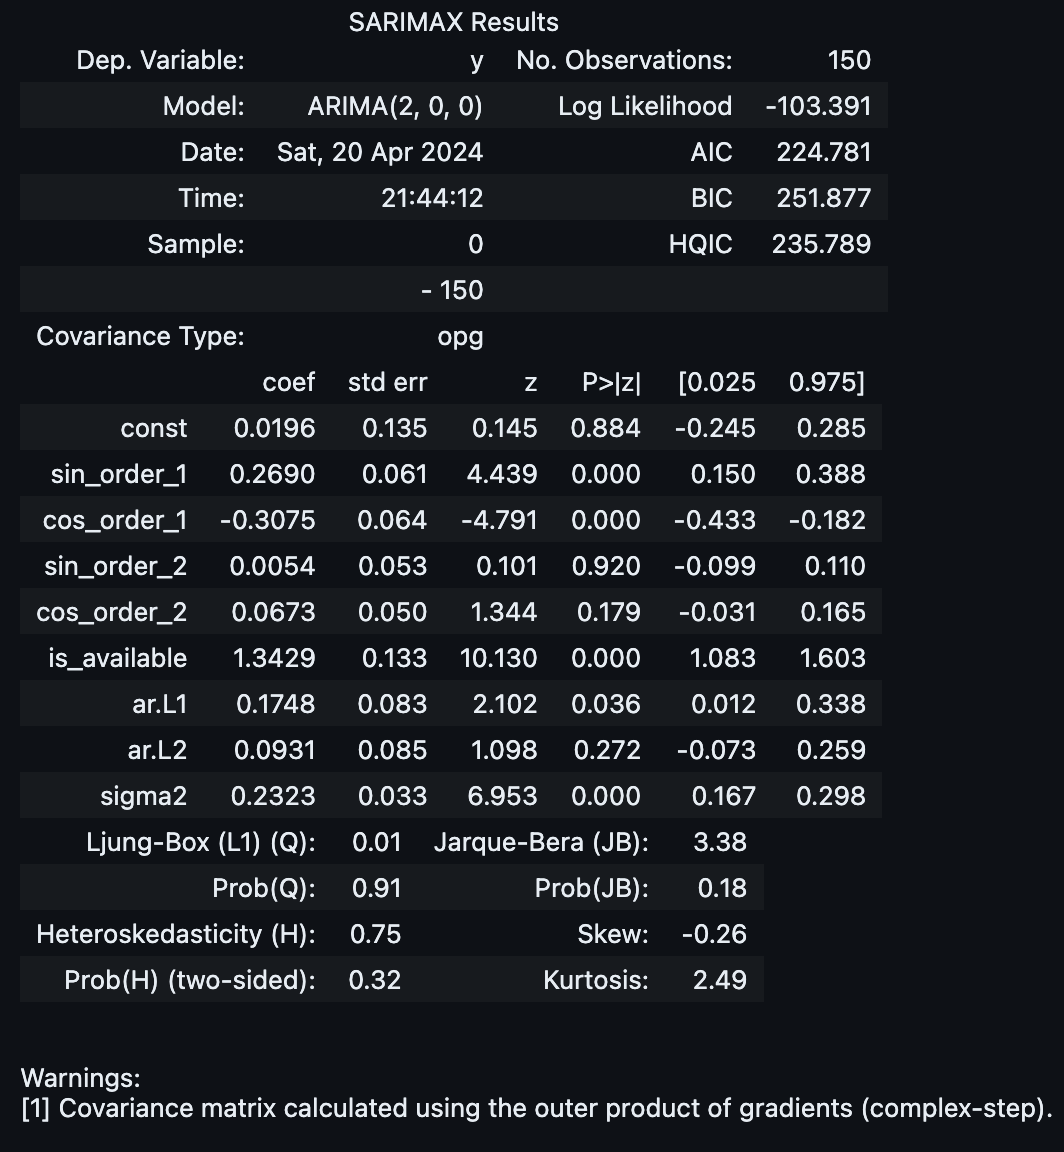
Task: Select the cos_order_1 coefficient -0.3075
Action: [267, 520]
